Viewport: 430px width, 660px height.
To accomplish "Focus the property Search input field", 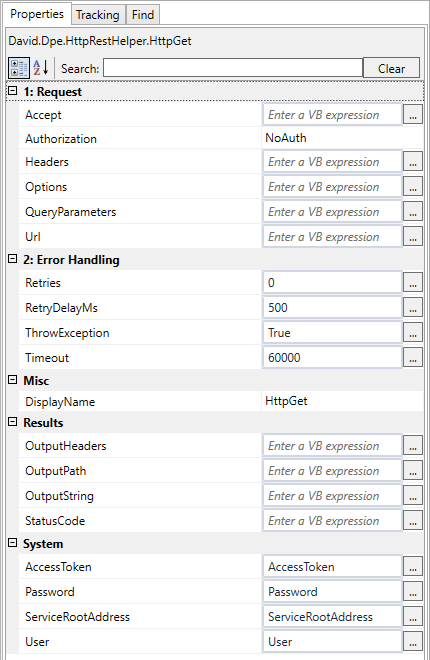I will [233, 68].
